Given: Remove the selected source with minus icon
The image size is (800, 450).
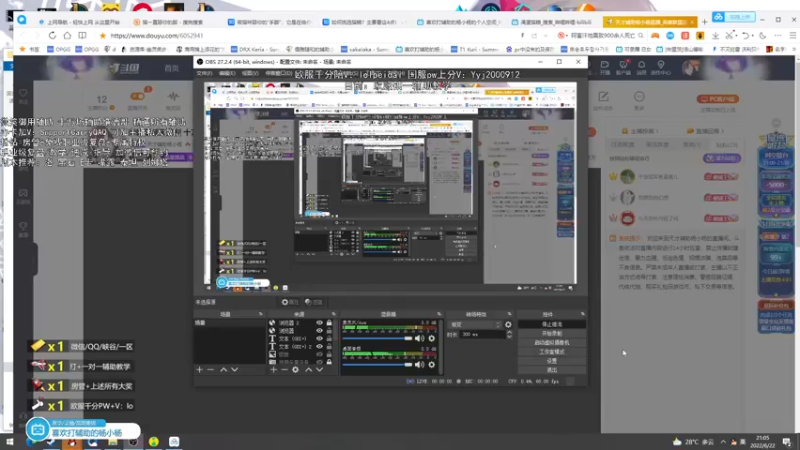Looking at the screenshot, I should point(284,369).
